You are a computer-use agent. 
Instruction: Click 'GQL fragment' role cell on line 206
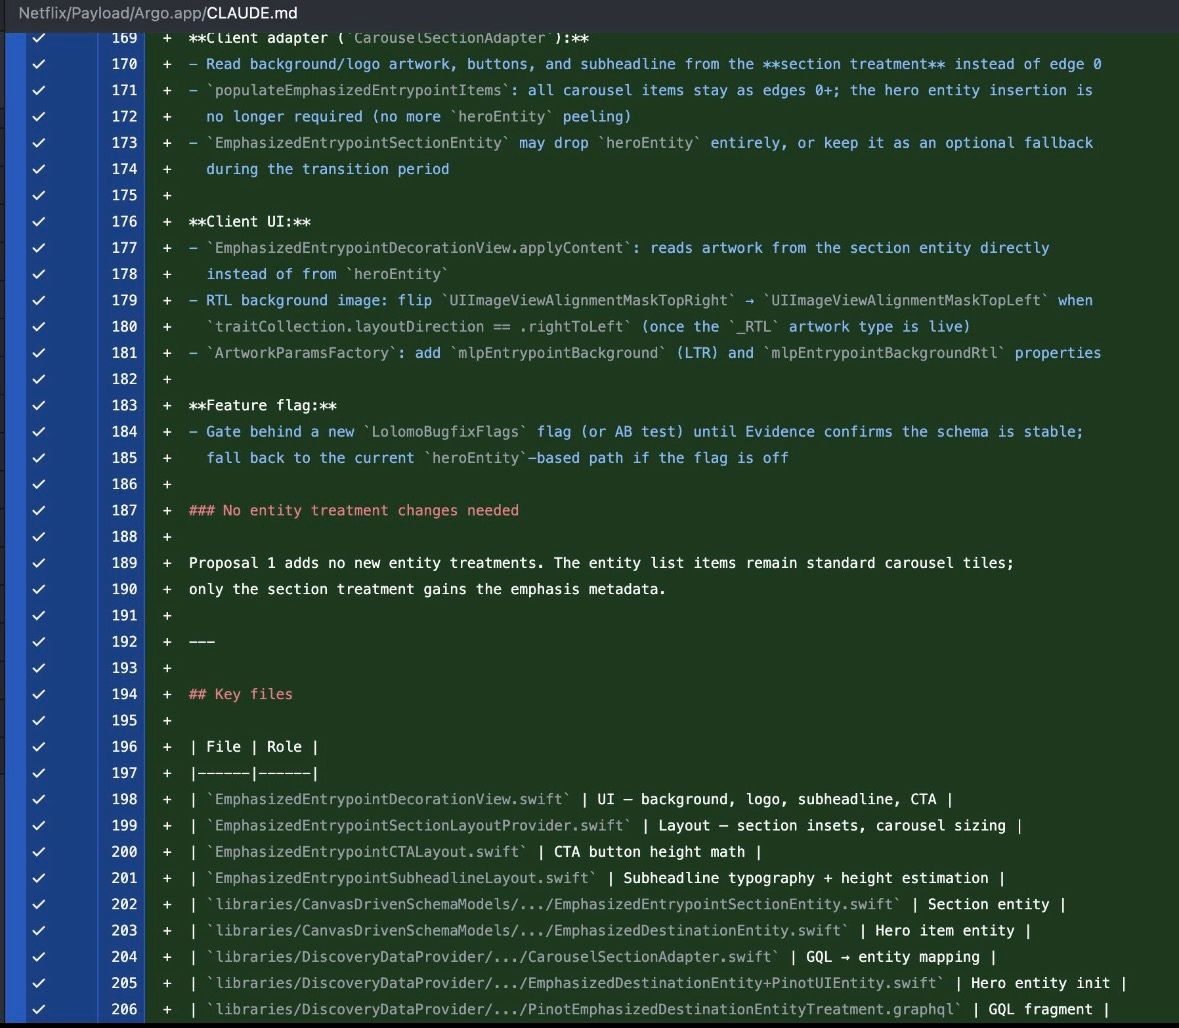tap(1040, 1009)
